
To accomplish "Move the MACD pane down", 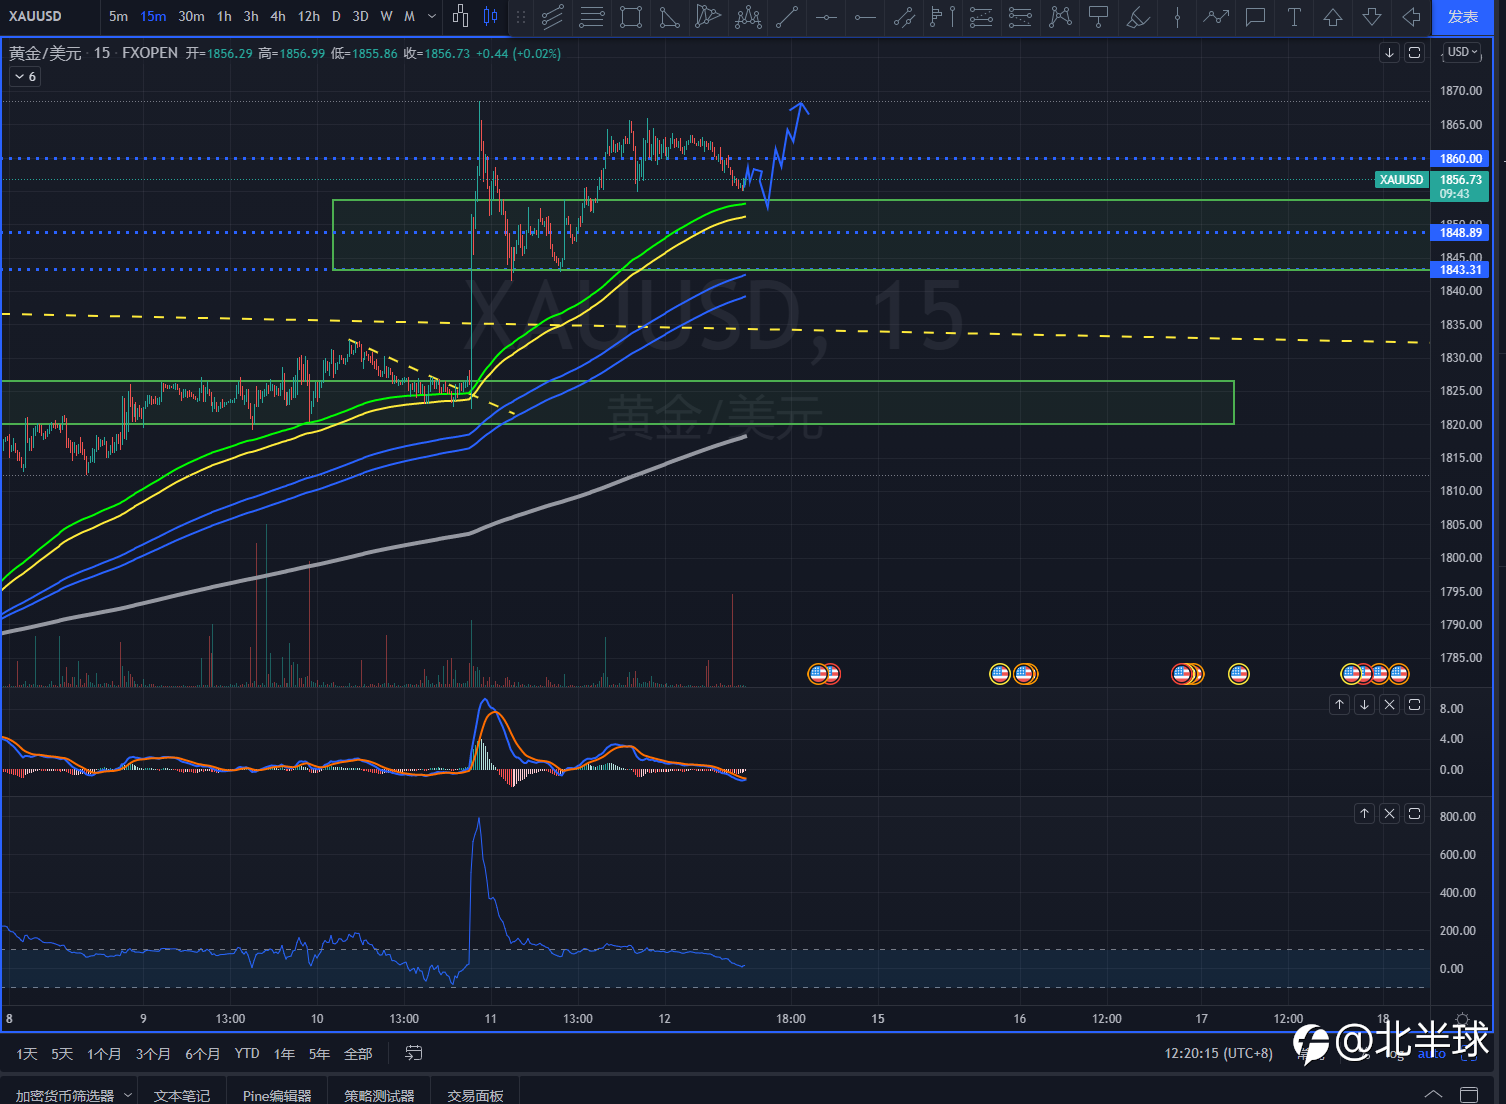I will click(1365, 705).
